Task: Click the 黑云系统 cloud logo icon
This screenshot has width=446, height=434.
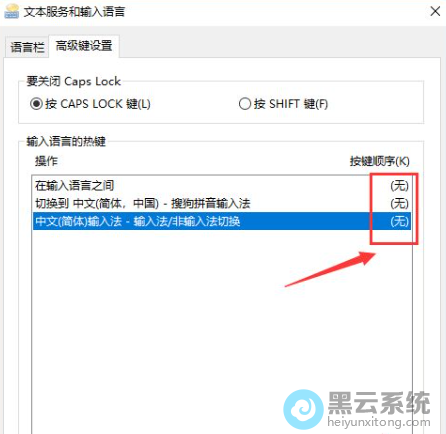Action: (303, 409)
